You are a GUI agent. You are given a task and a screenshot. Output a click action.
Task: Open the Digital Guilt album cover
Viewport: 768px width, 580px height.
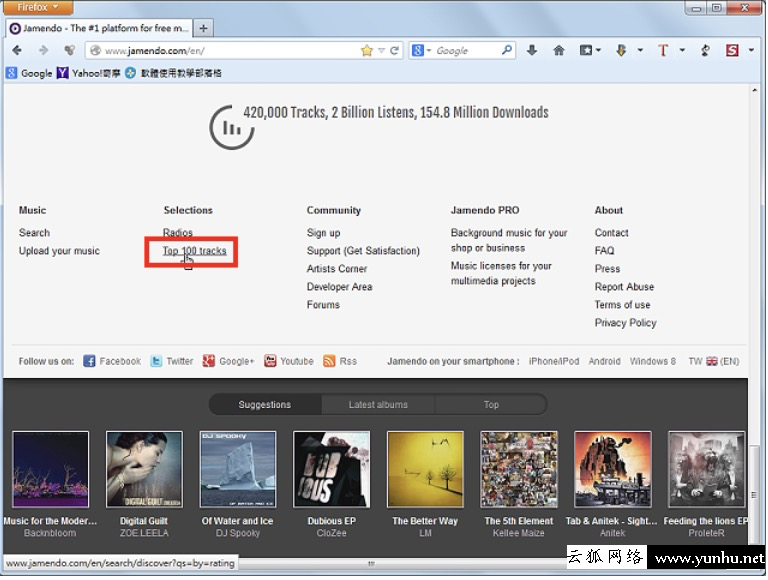144,469
